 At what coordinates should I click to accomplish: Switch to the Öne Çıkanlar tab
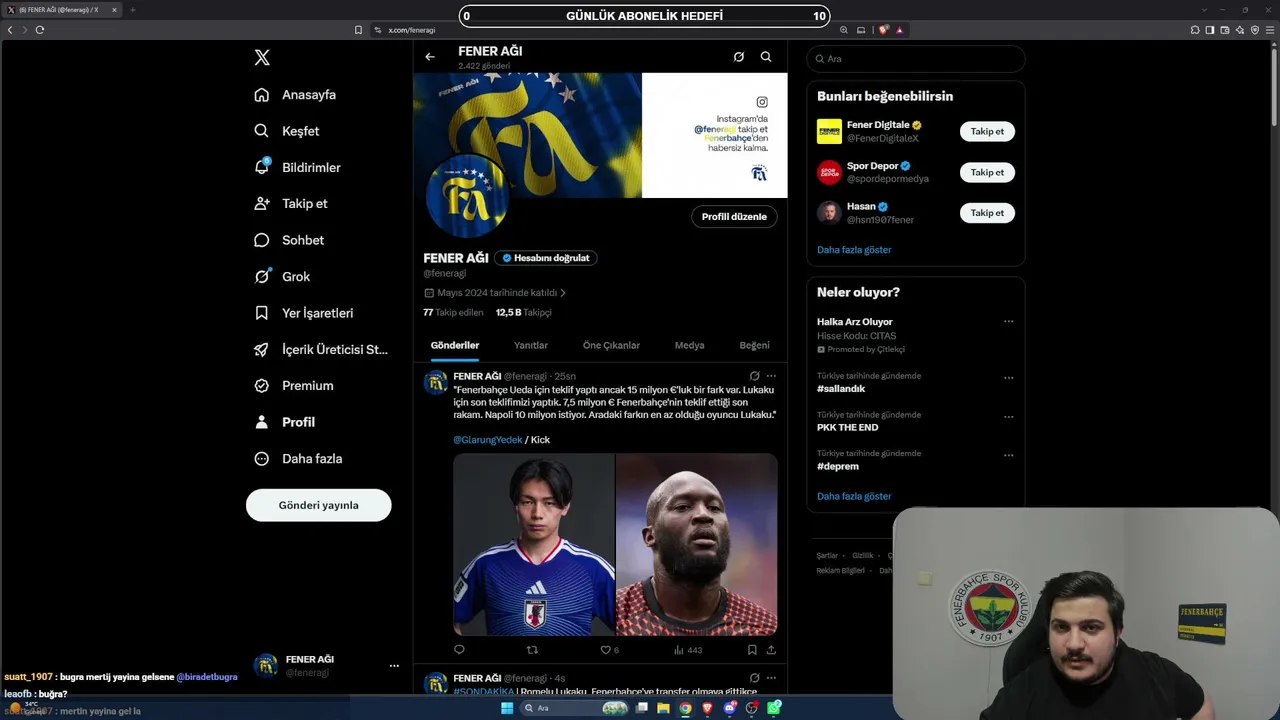tap(611, 345)
